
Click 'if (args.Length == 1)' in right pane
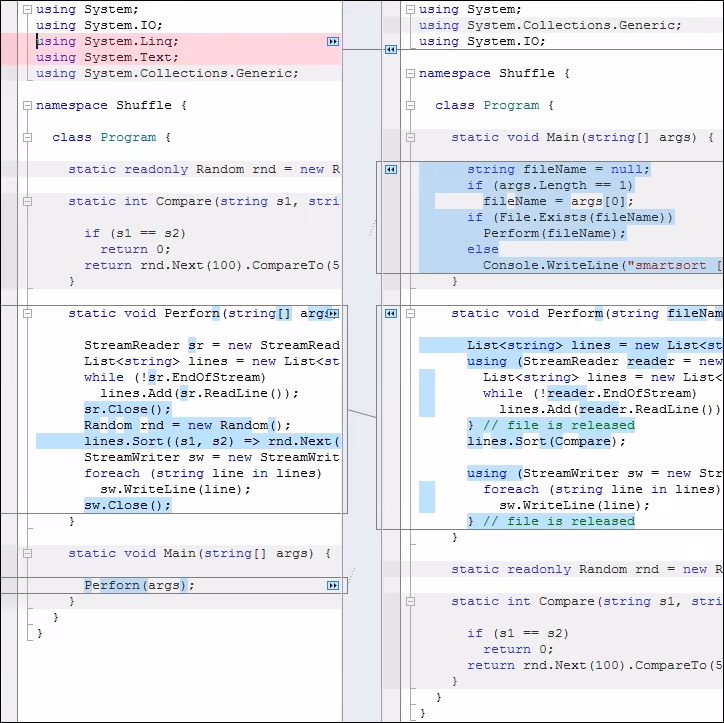550,185
